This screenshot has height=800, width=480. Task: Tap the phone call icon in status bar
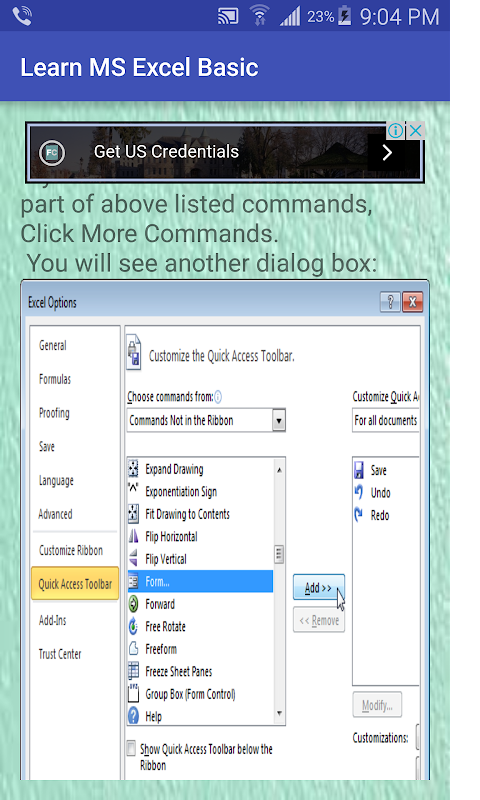pyautogui.click(x=22, y=16)
